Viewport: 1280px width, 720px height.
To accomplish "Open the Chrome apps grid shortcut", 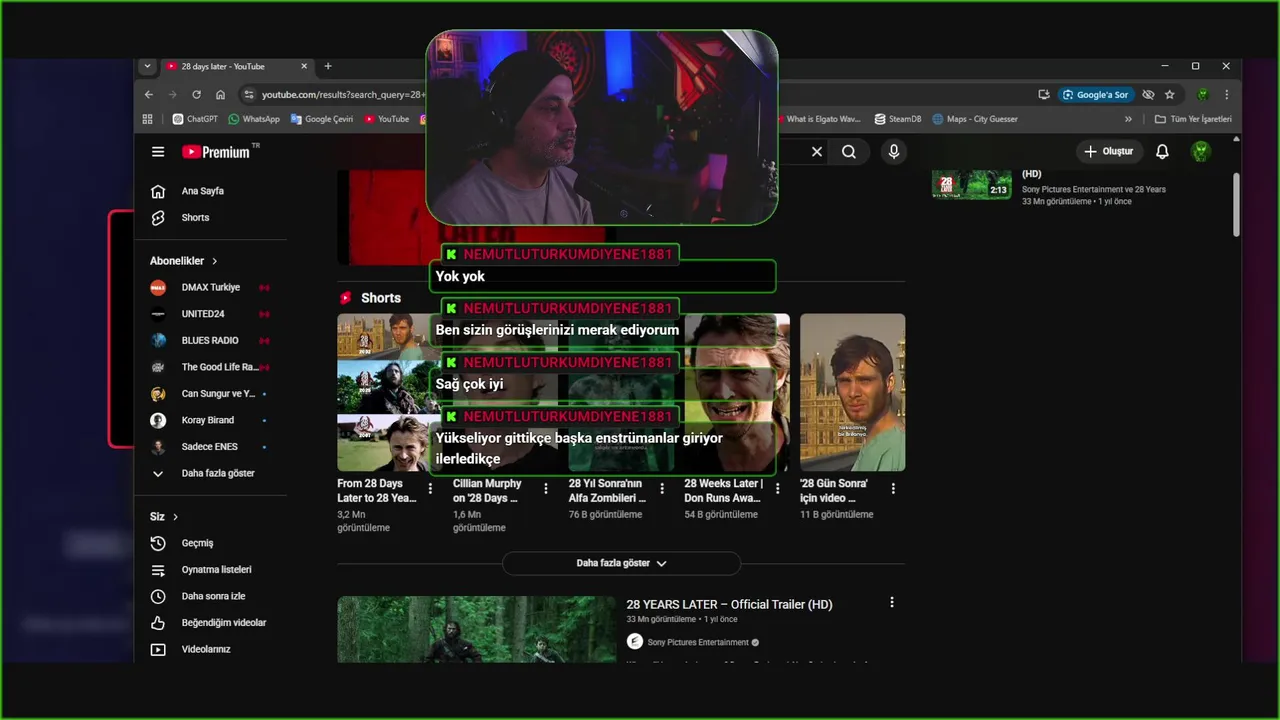I will [x=148, y=119].
